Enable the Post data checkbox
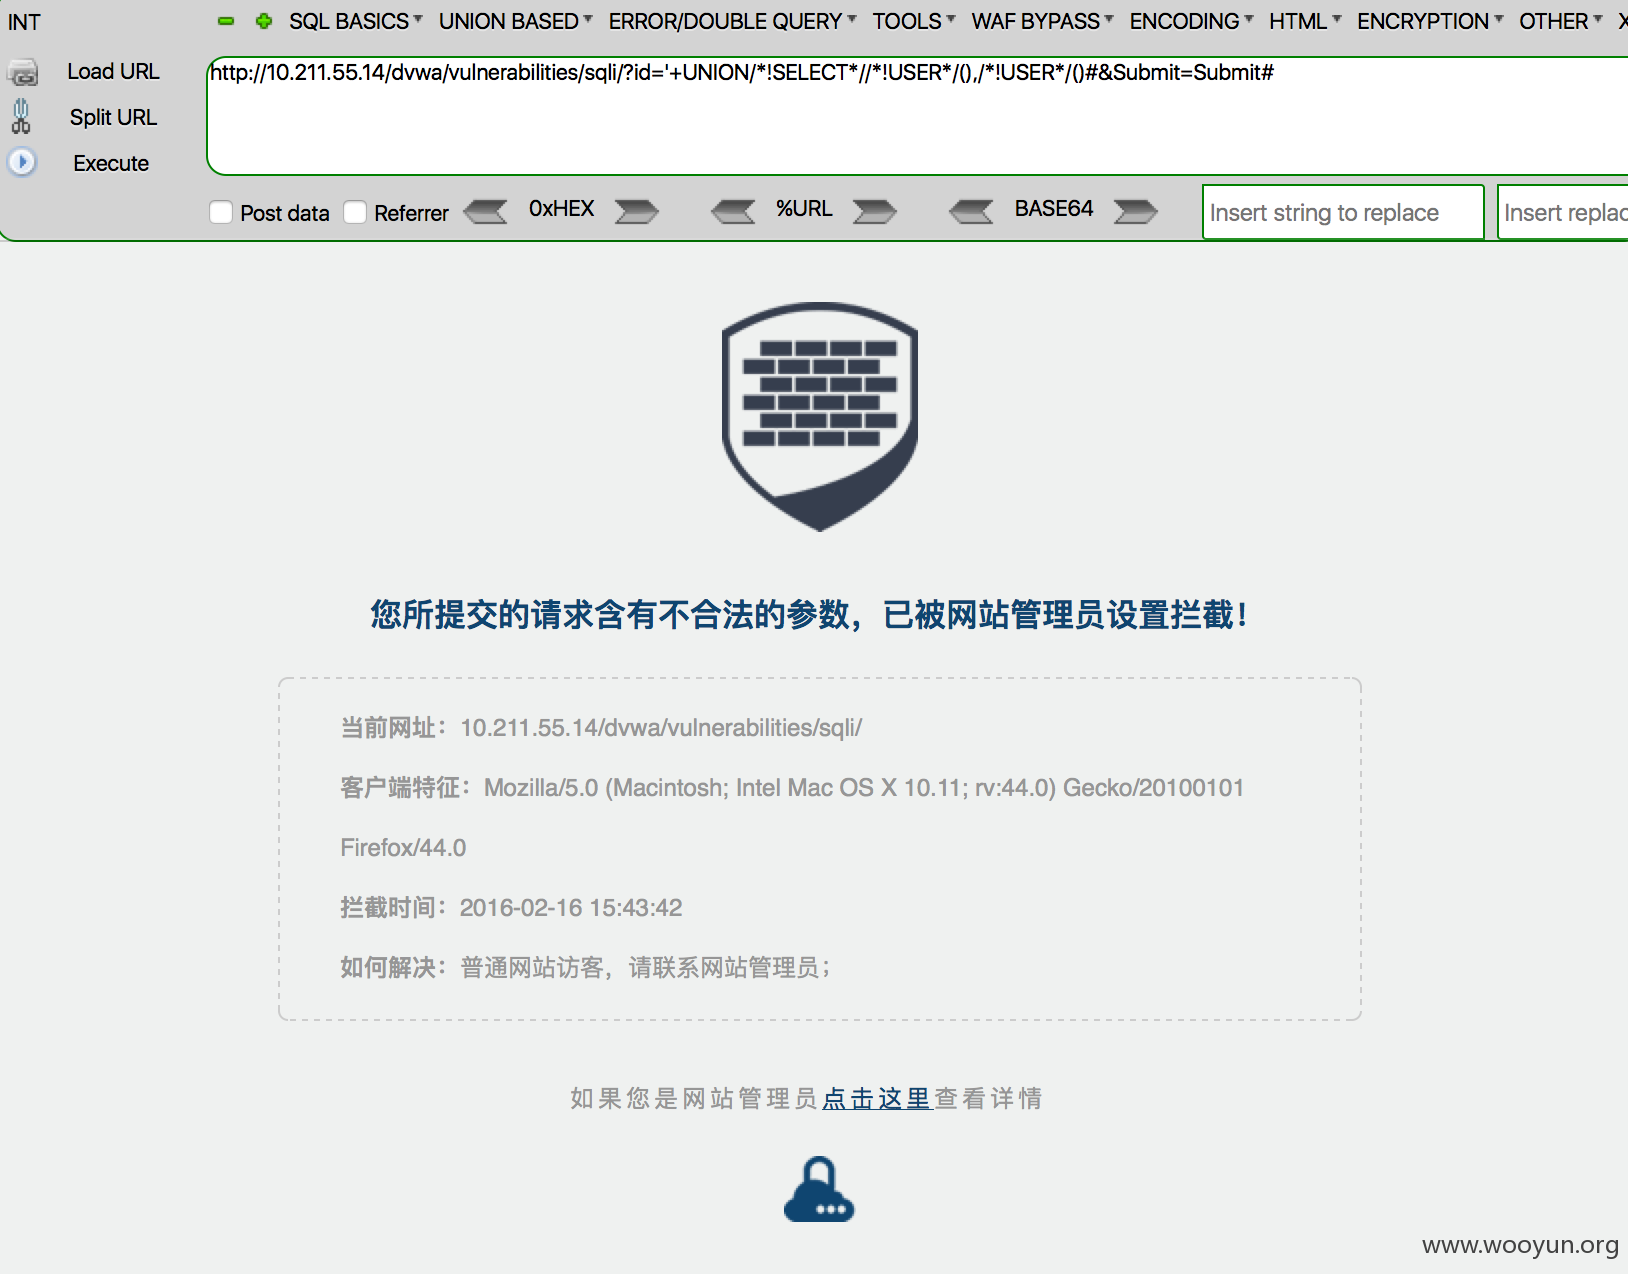This screenshot has height=1274, width=1628. [x=221, y=212]
